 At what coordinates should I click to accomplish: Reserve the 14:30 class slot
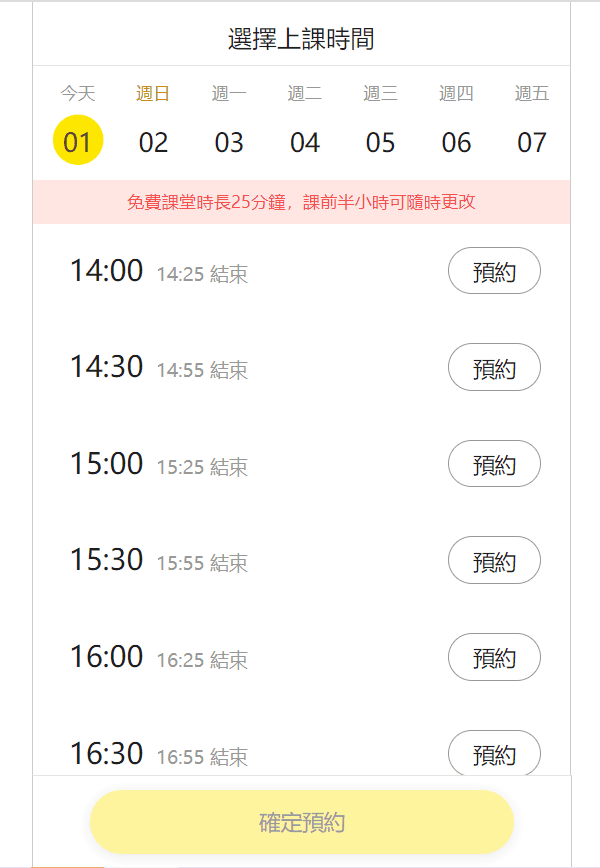tap(494, 367)
